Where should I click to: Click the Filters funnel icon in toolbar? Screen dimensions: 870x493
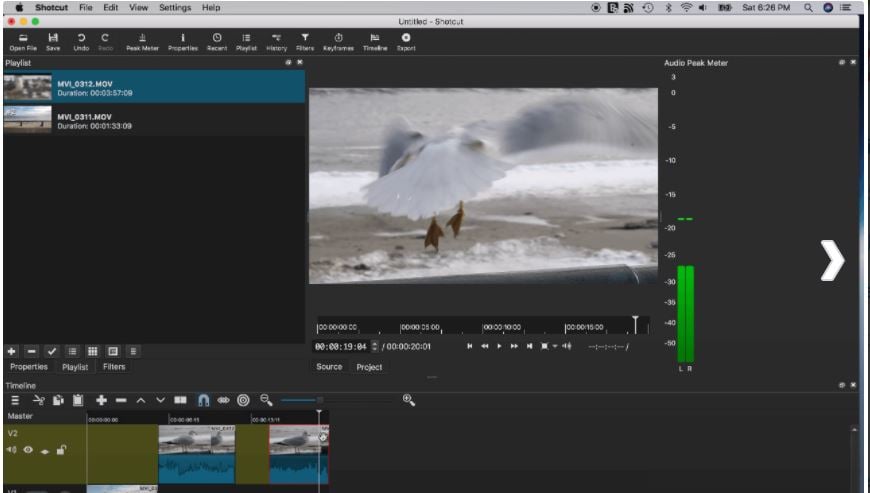(305, 40)
